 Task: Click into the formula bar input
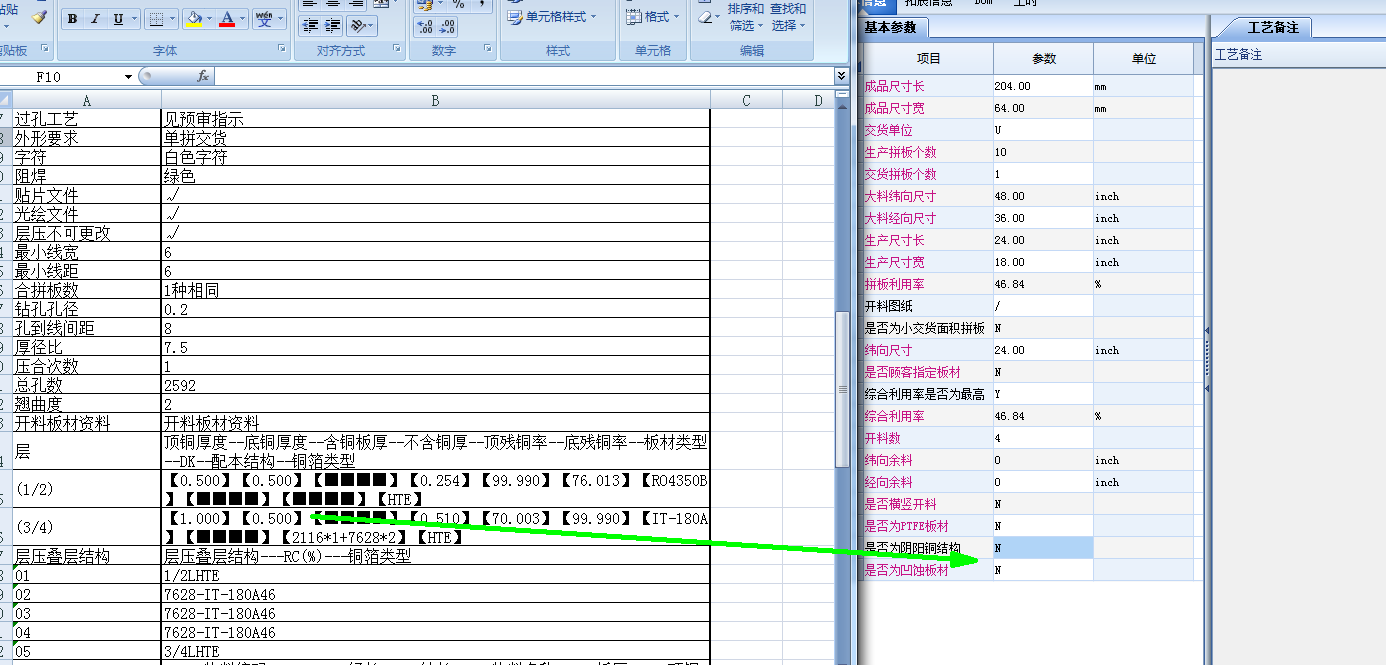[523, 76]
